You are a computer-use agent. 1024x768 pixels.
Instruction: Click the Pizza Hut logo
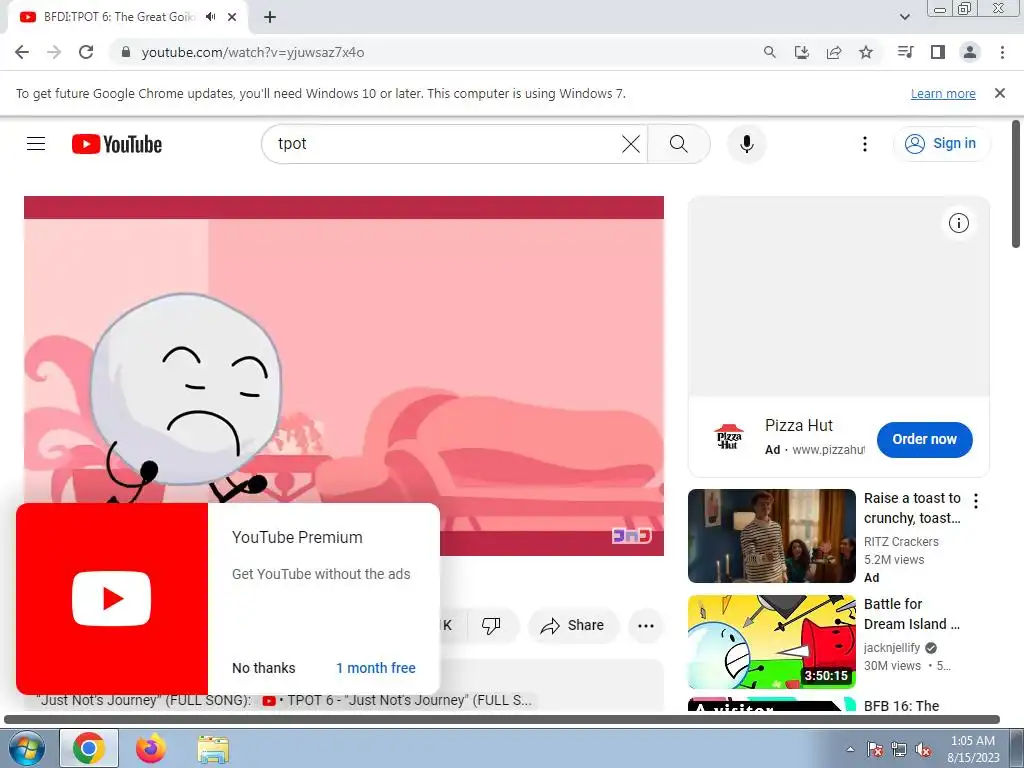(728, 437)
